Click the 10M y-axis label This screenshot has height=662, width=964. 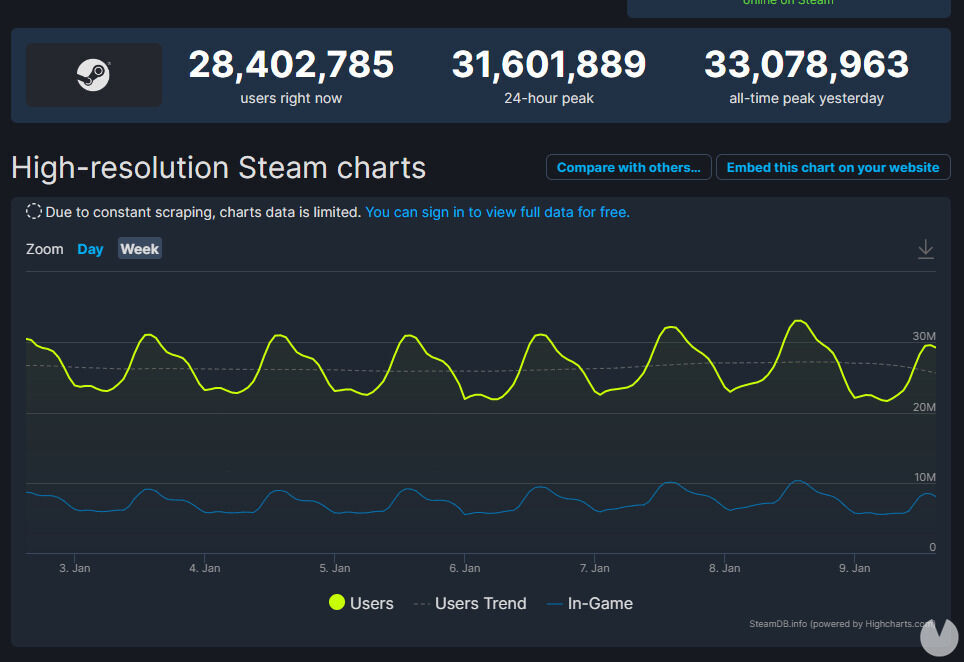(925, 477)
